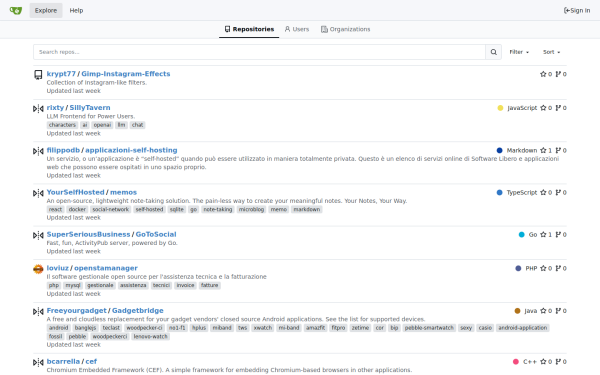Open the Sort dropdown
This screenshot has height=375, width=600.
click(x=551, y=52)
